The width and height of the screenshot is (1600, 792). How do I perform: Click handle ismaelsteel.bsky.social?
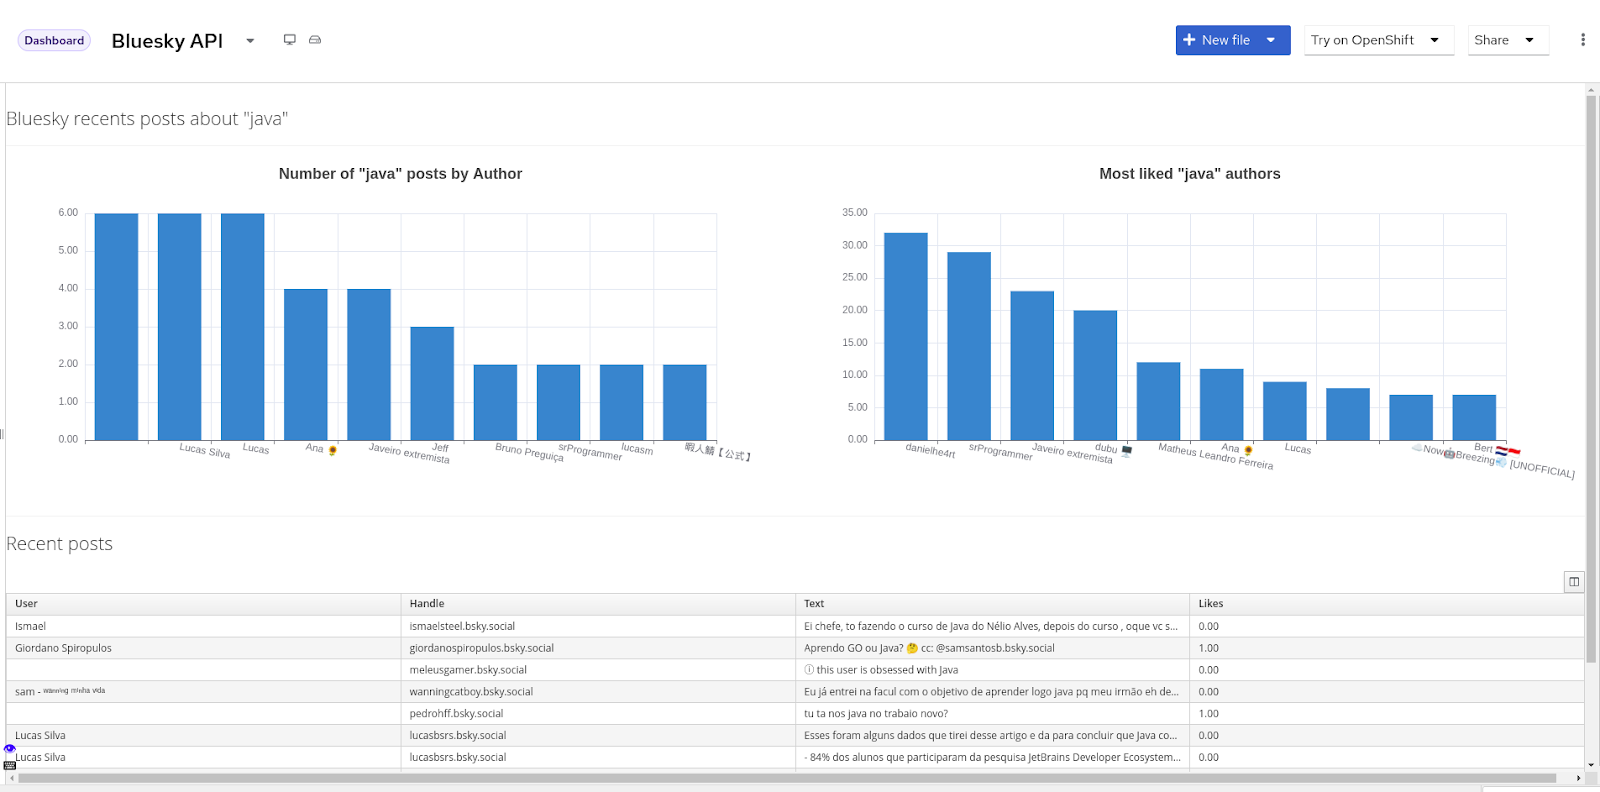[x=462, y=626]
